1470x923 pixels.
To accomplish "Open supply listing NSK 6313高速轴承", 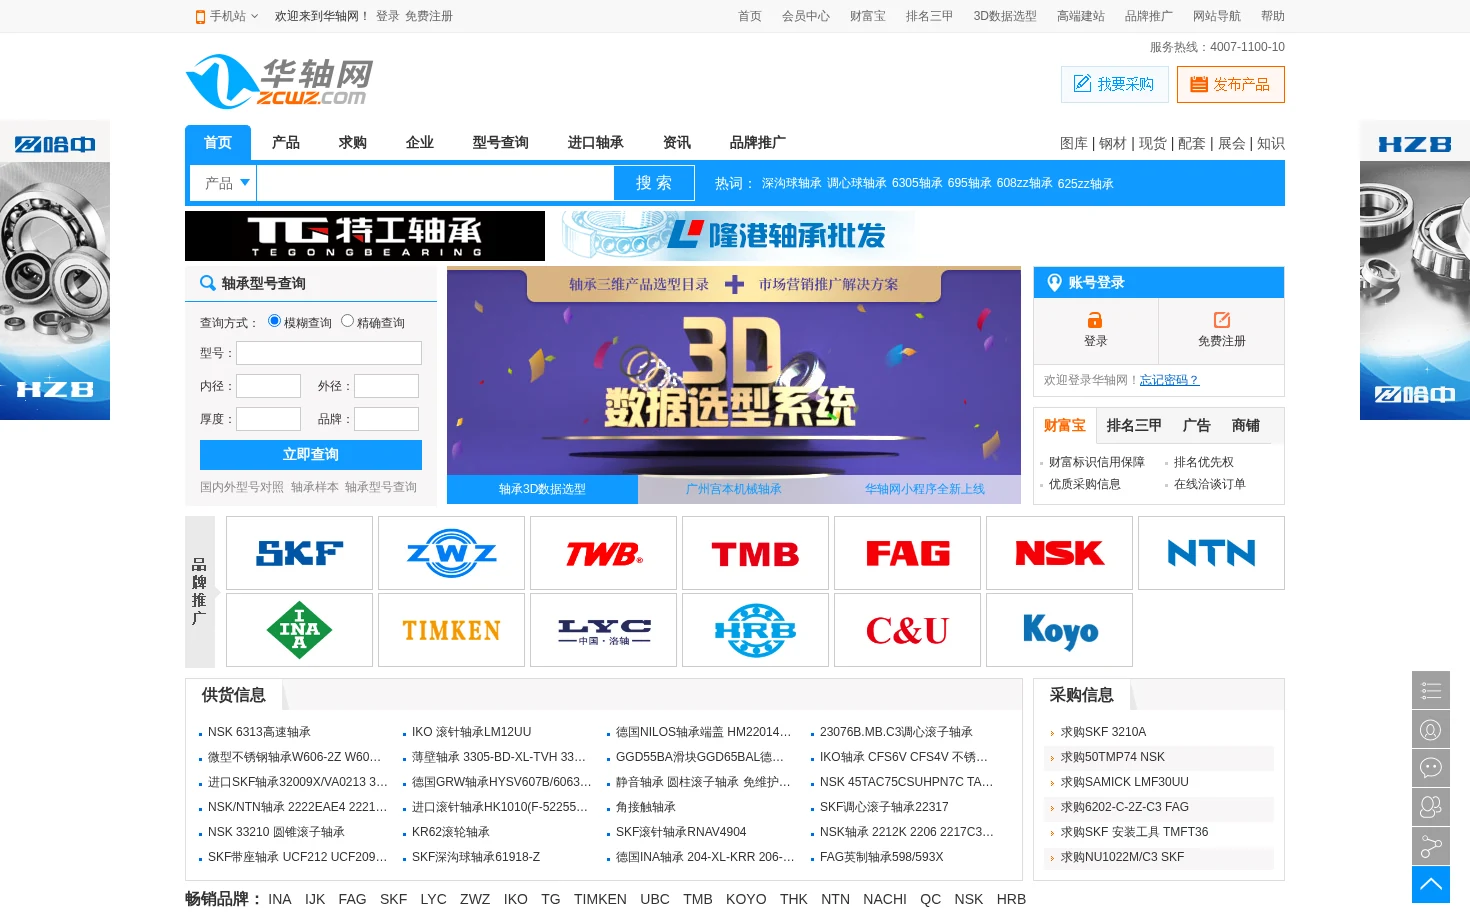I will click(x=259, y=732).
